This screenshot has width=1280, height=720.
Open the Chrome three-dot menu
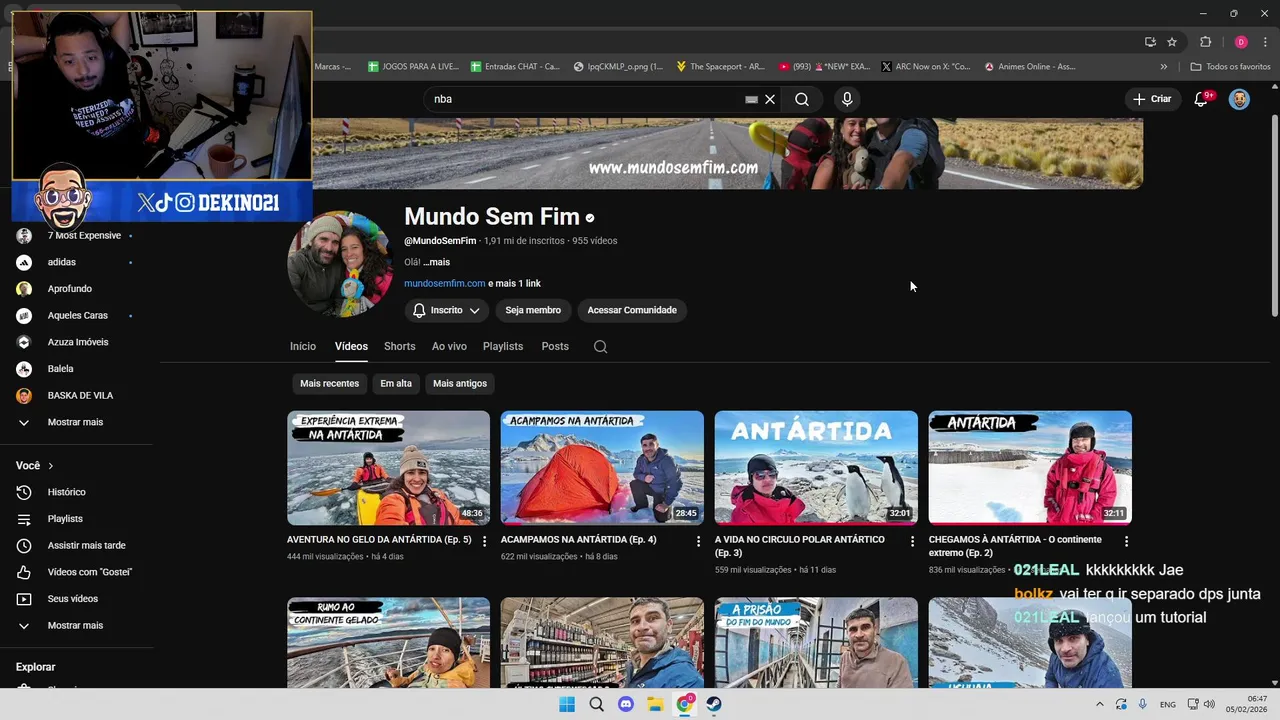[1266, 42]
